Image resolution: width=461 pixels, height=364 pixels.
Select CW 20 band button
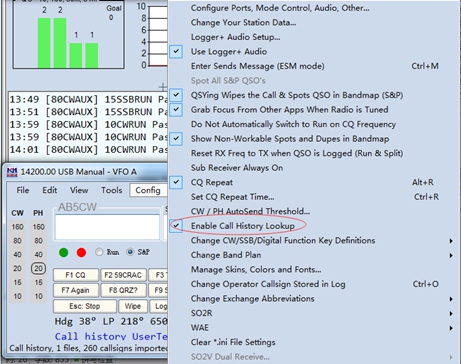coord(17,268)
